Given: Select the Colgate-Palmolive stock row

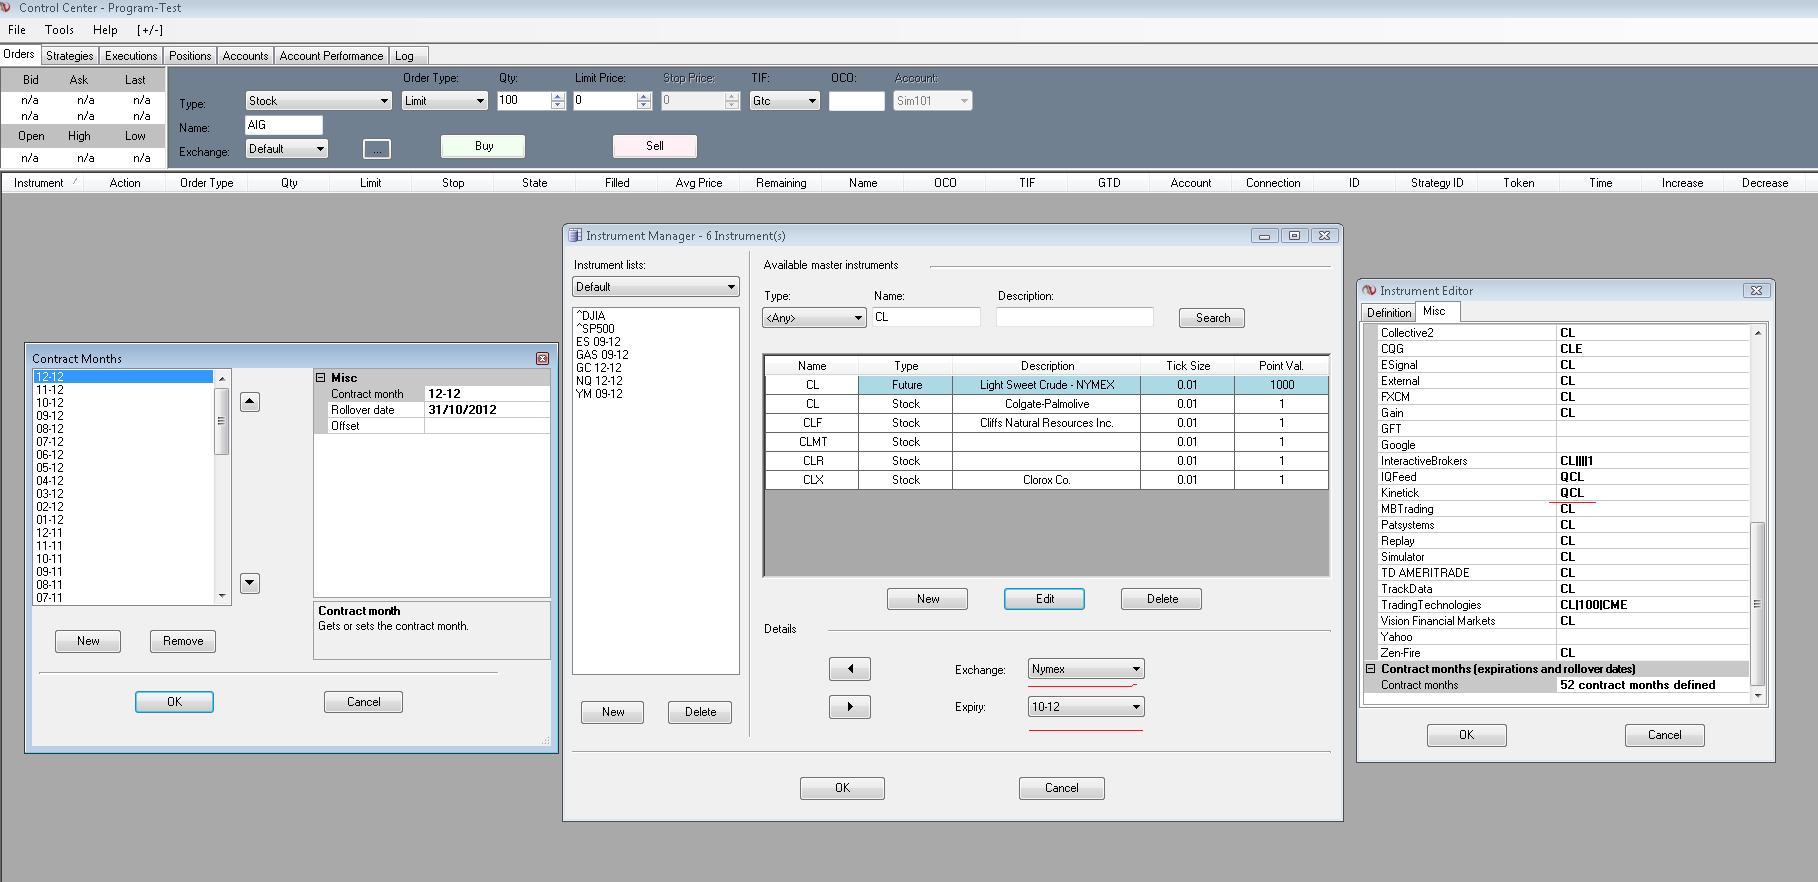Looking at the screenshot, I should tap(1046, 404).
